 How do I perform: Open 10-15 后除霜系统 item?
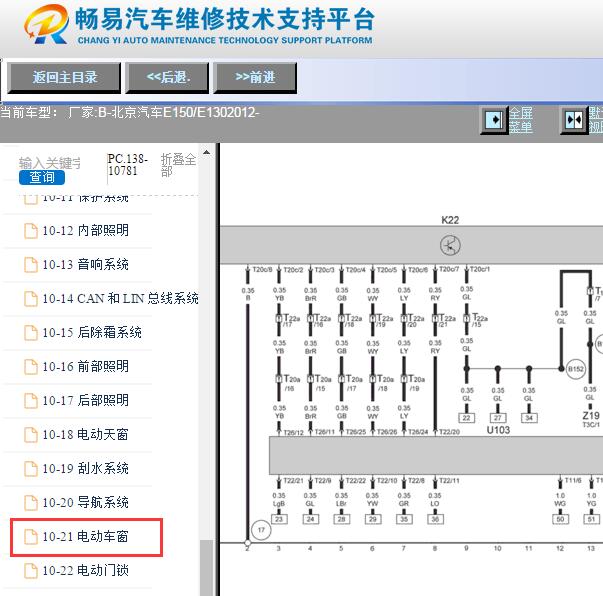point(92,332)
